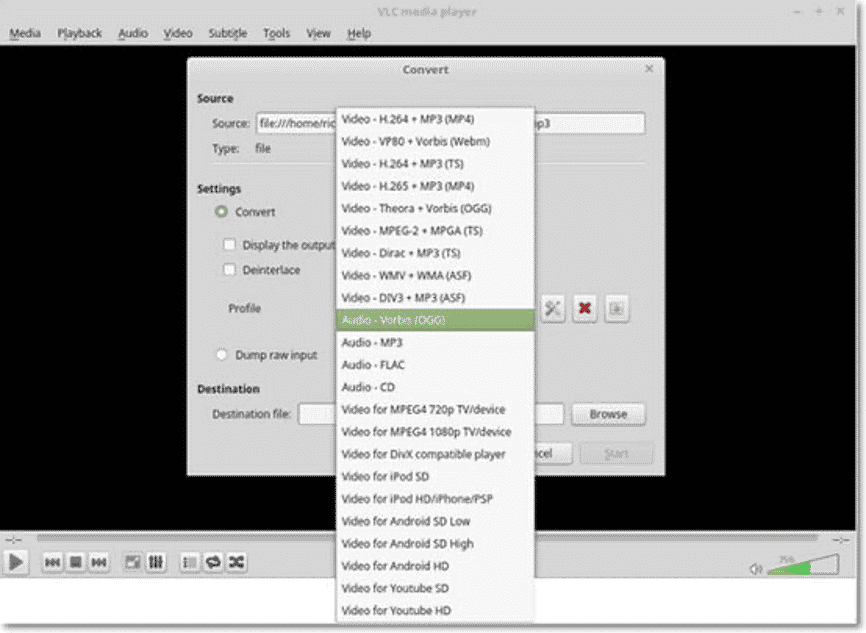Screen dimensions: 866x633
Task: Toggle loop mode icon
Action: coord(213,563)
